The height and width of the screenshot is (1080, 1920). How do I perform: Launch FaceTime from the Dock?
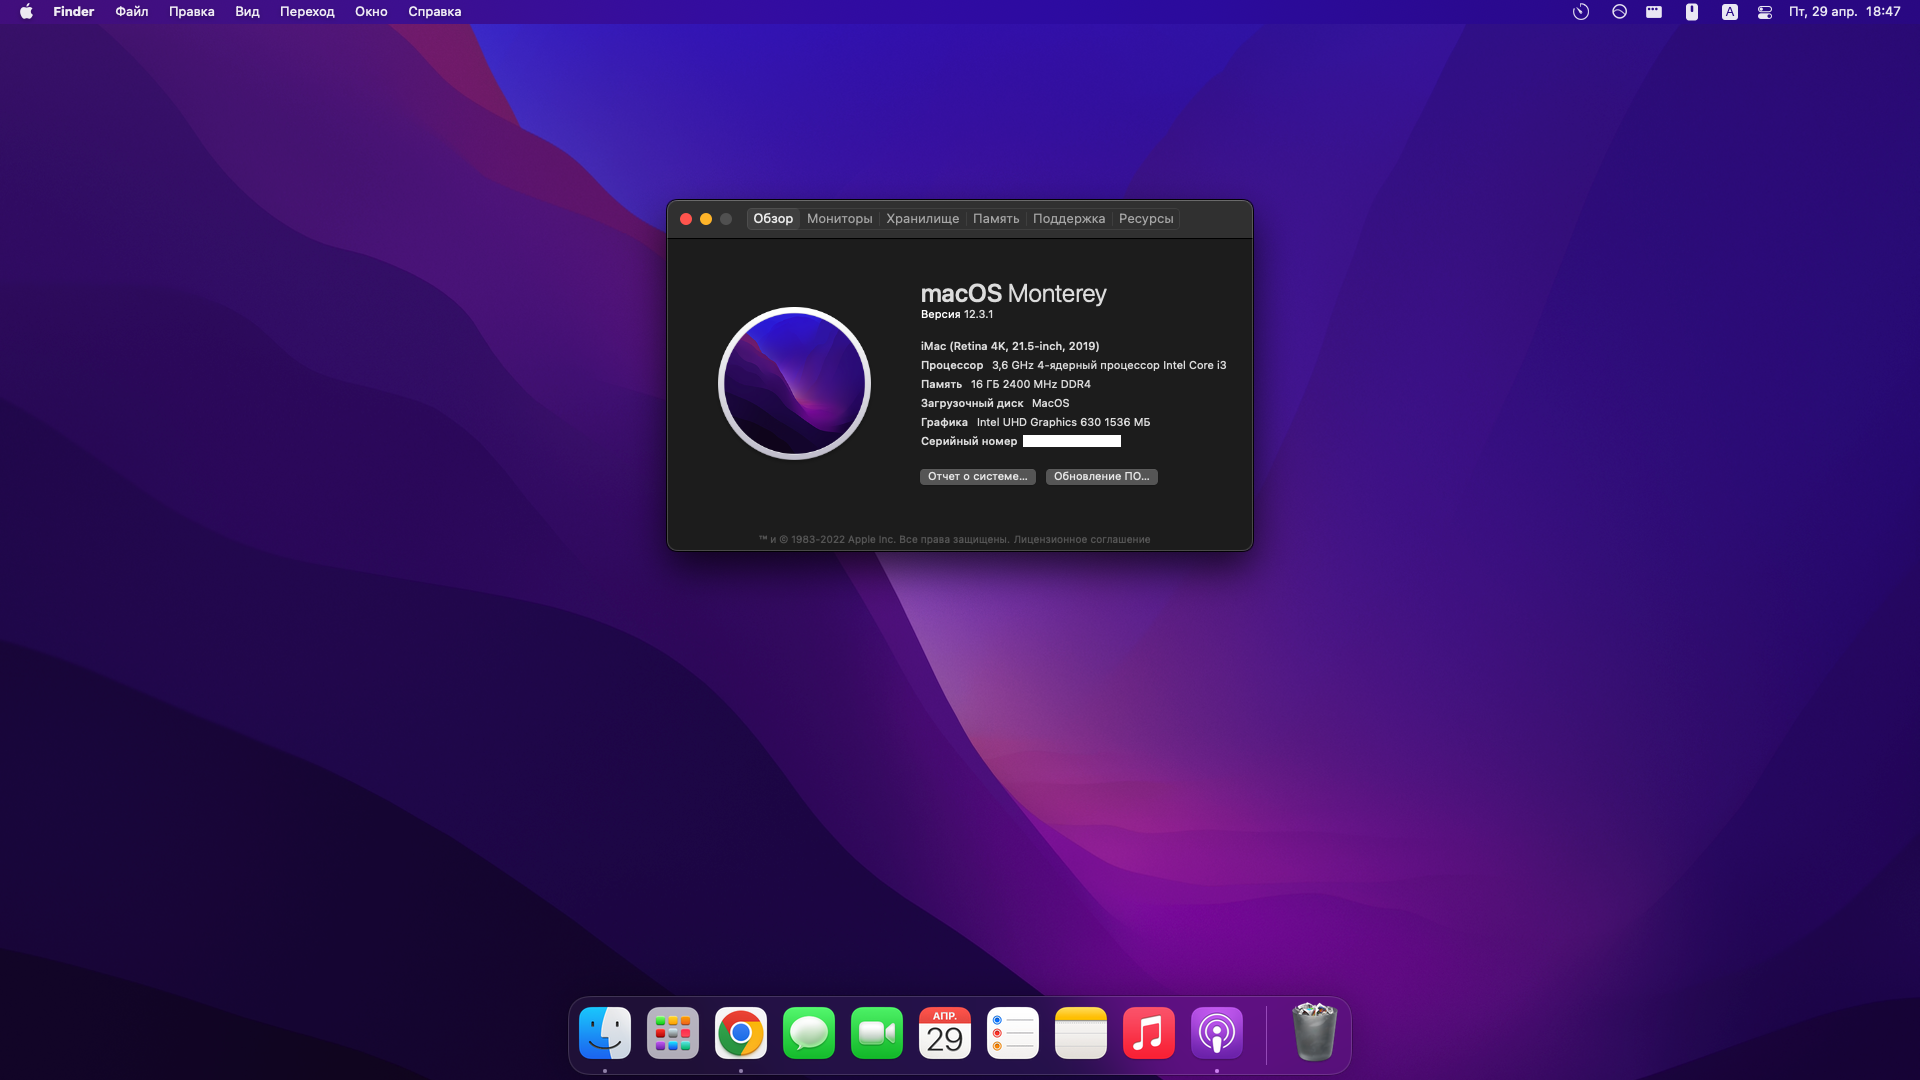[877, 1033]
